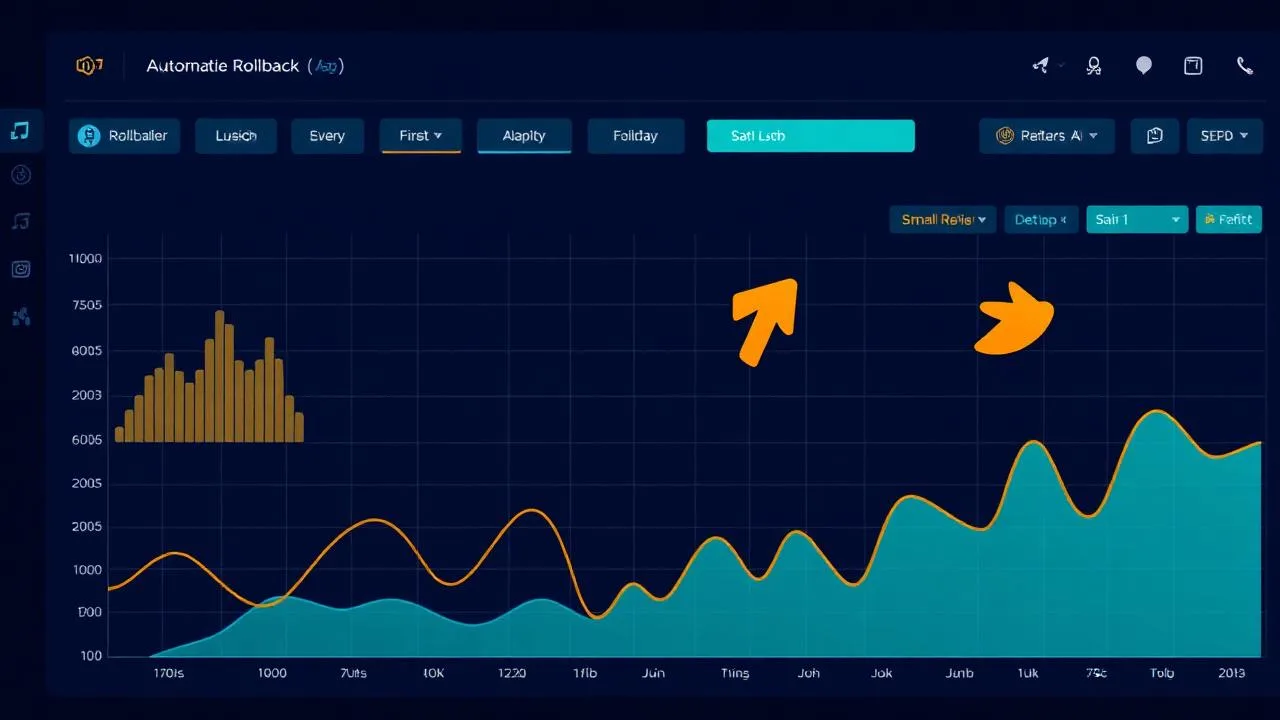This screenshot has width=1280, height=720.
Task: Open the Sait 1 dropdown
Action: click(x=1137, y=220)
